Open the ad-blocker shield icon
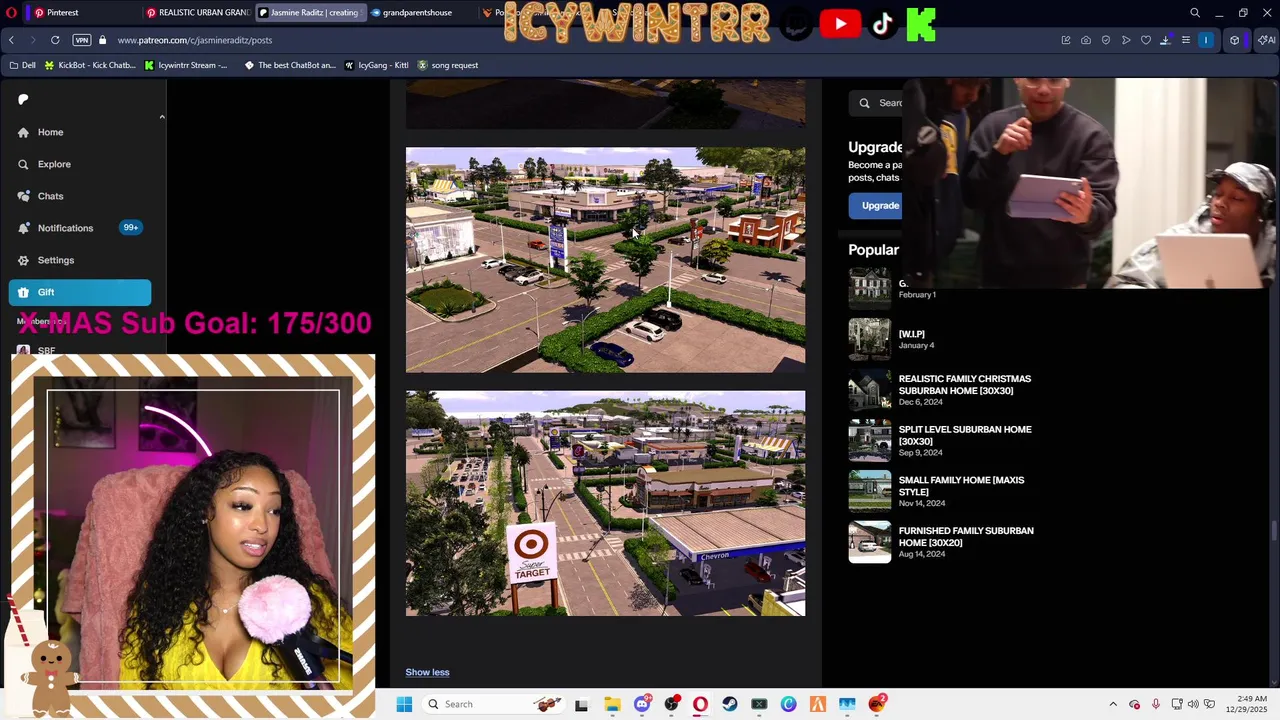This screenshot has width=1280, height=720. [x=1106, y=40]
